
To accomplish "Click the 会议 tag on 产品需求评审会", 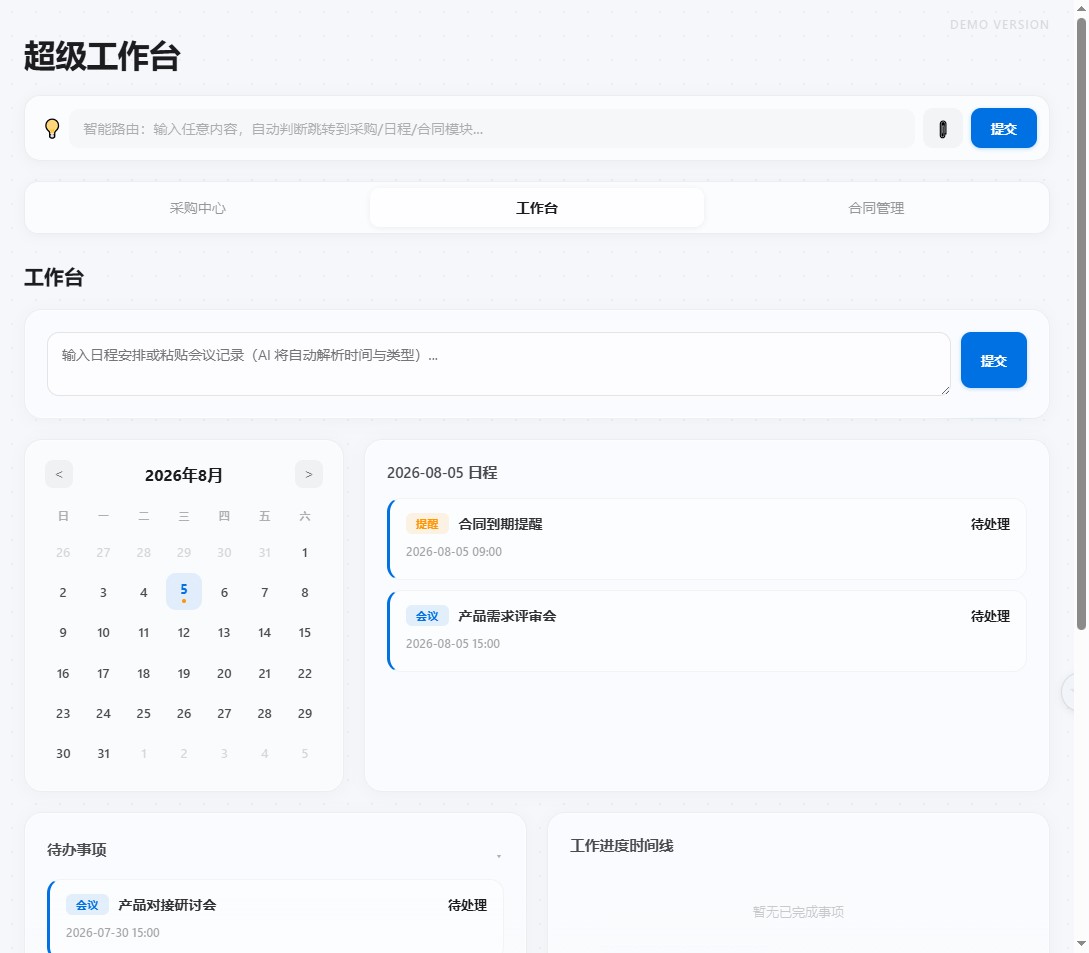I will point(427,616).
